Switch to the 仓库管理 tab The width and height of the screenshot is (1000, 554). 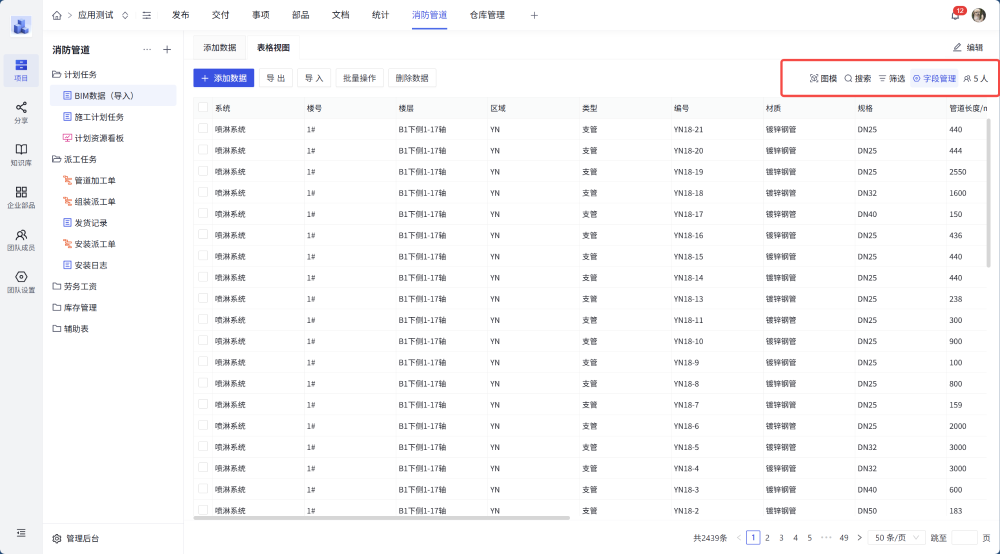[487, 15]
